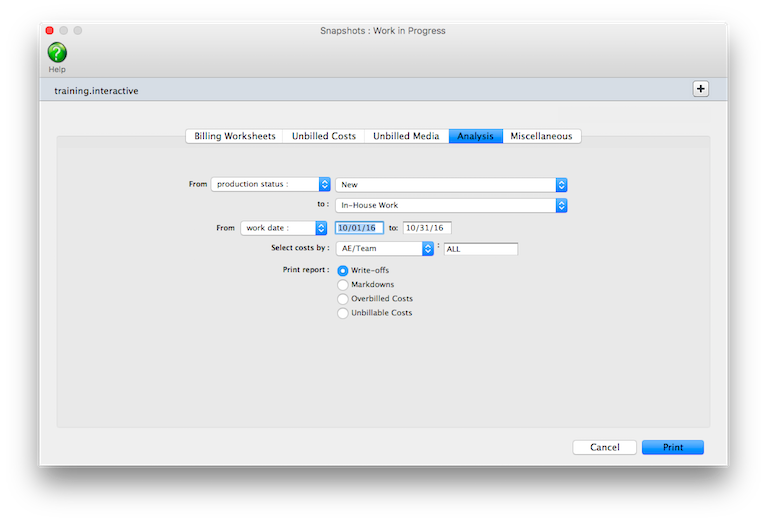Select the Write-offs report option
Image resolution: width=767 pixels, height=522 pixels.
click(x=343, y=270)
